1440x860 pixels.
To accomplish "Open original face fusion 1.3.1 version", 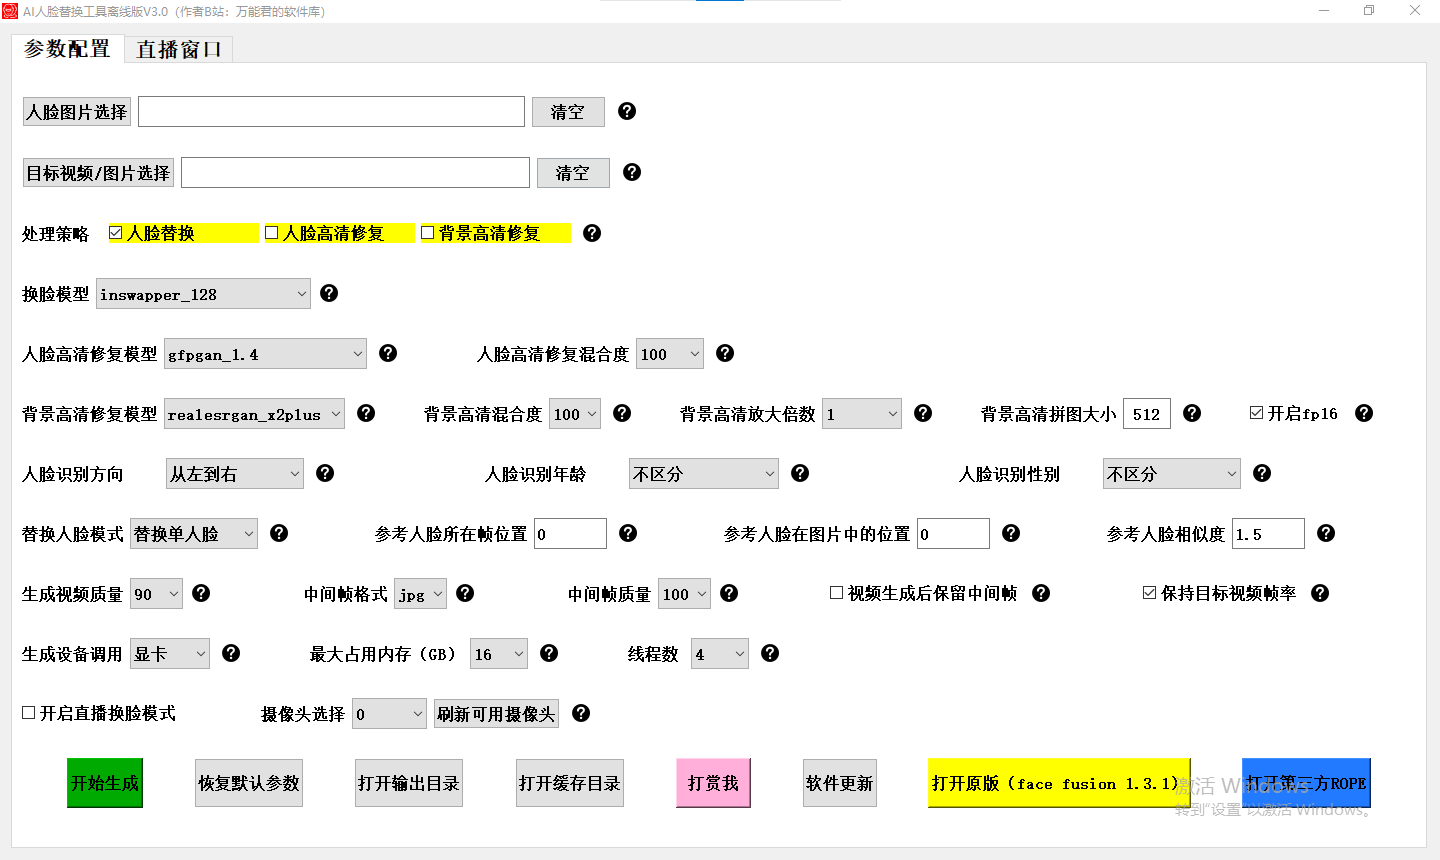I will point(1057,783).
